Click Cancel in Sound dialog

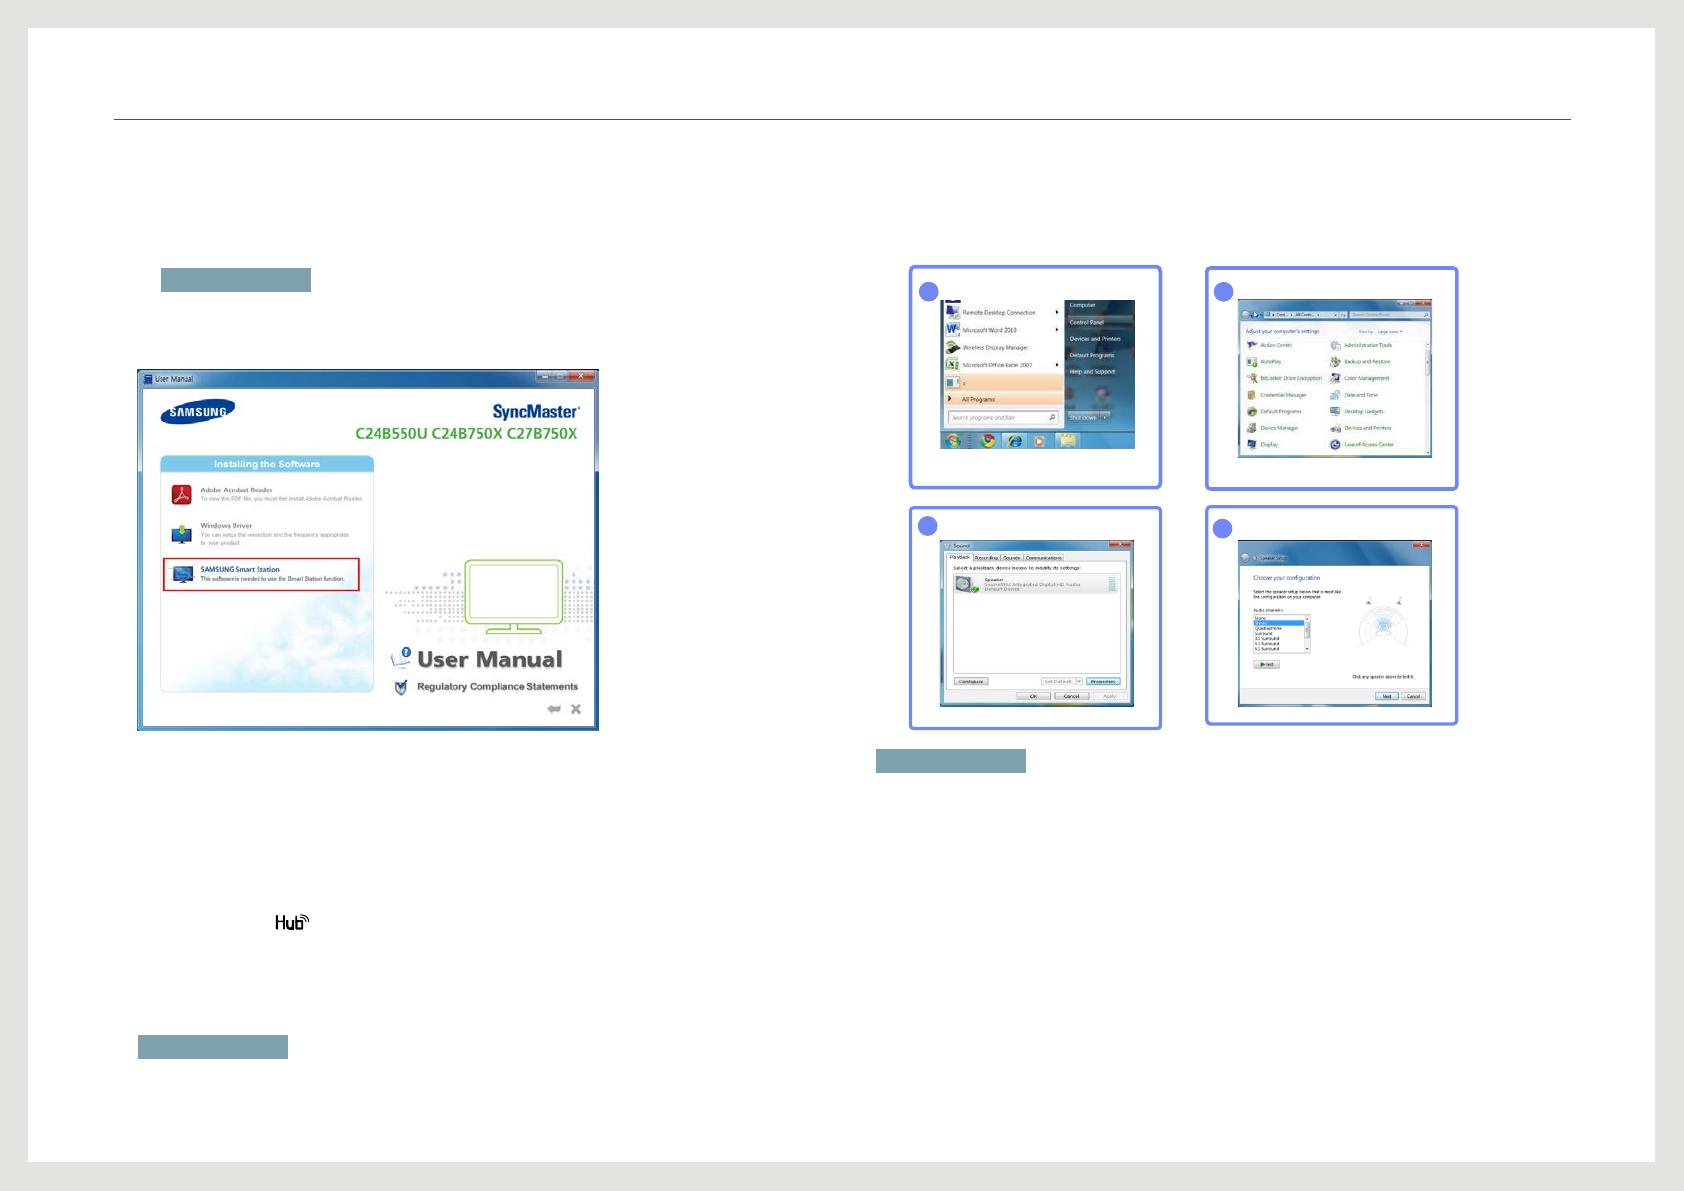(x=1072, y=696)
